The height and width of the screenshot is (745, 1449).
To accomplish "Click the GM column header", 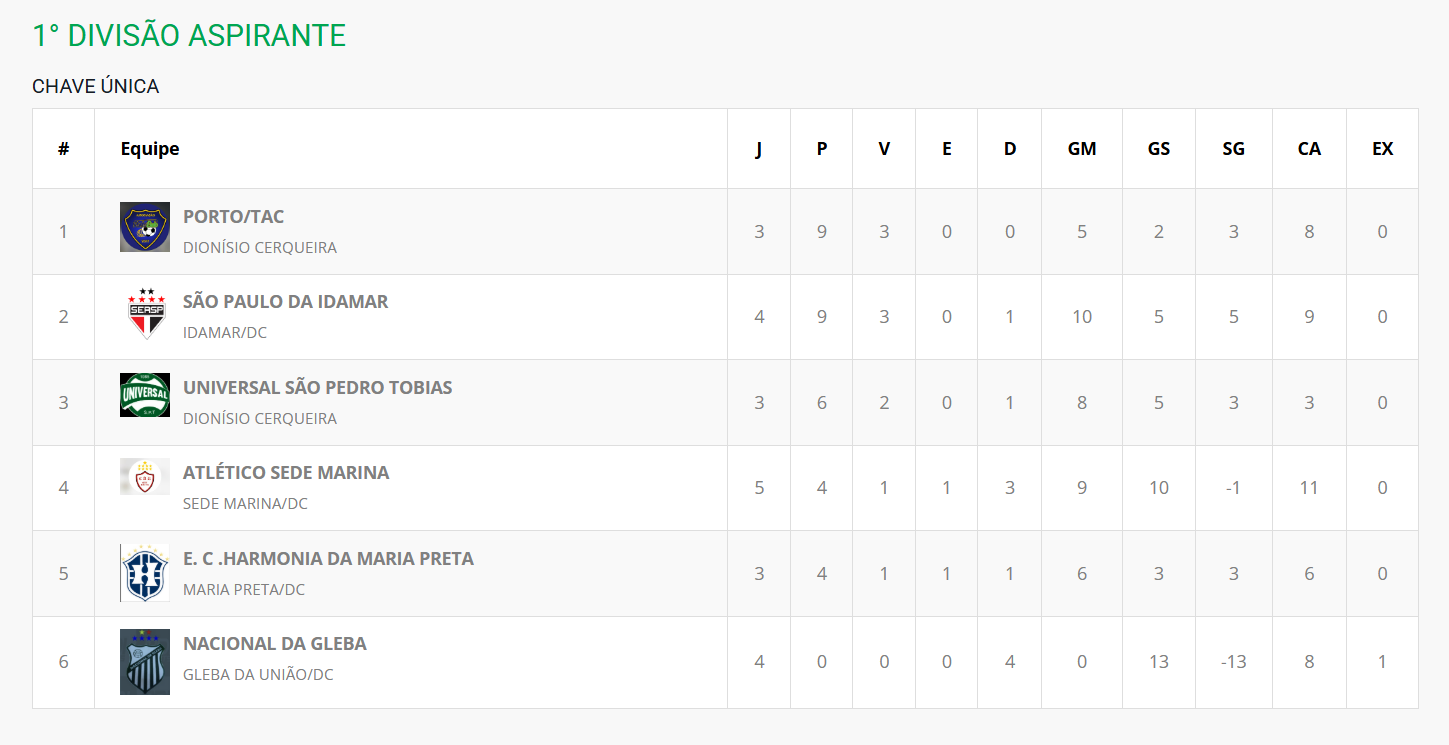I will coord(1082,149).
